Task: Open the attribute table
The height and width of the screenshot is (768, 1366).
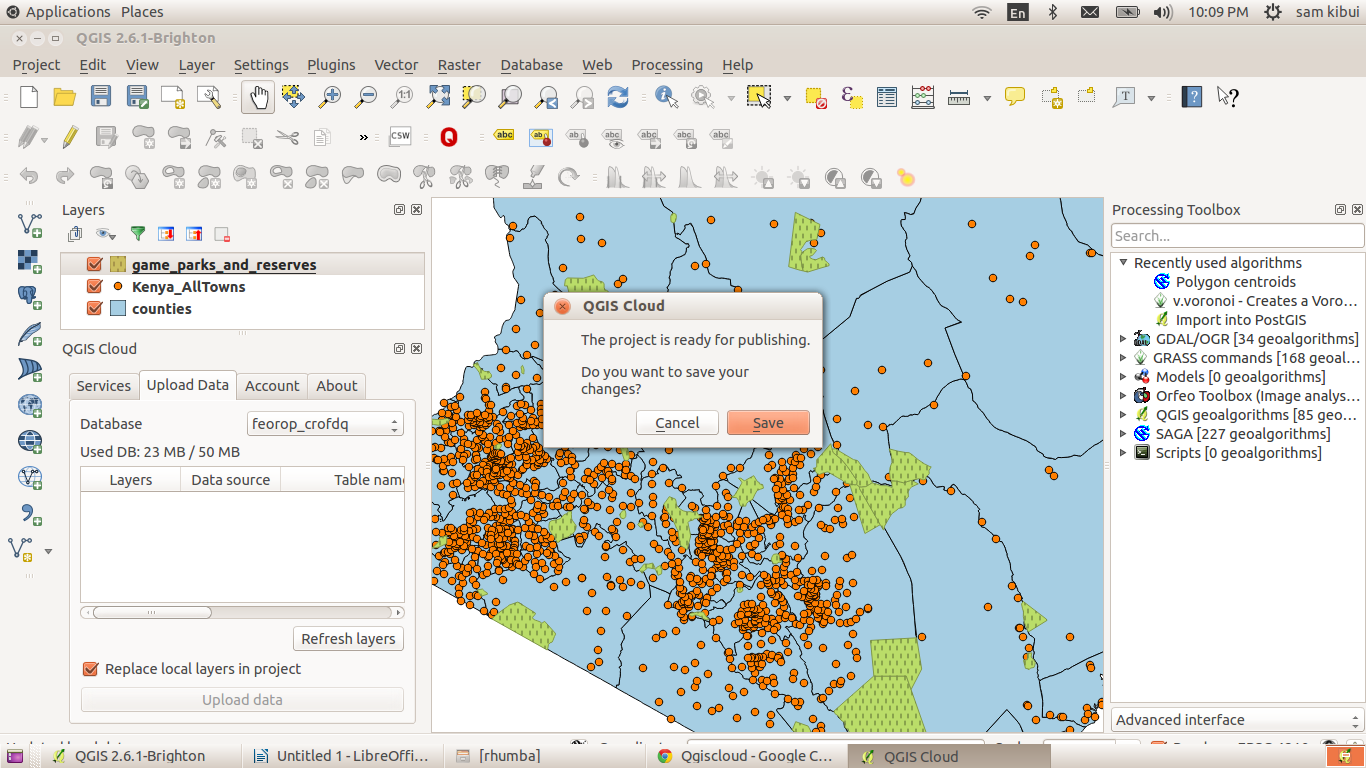Action: coord(887,97)
